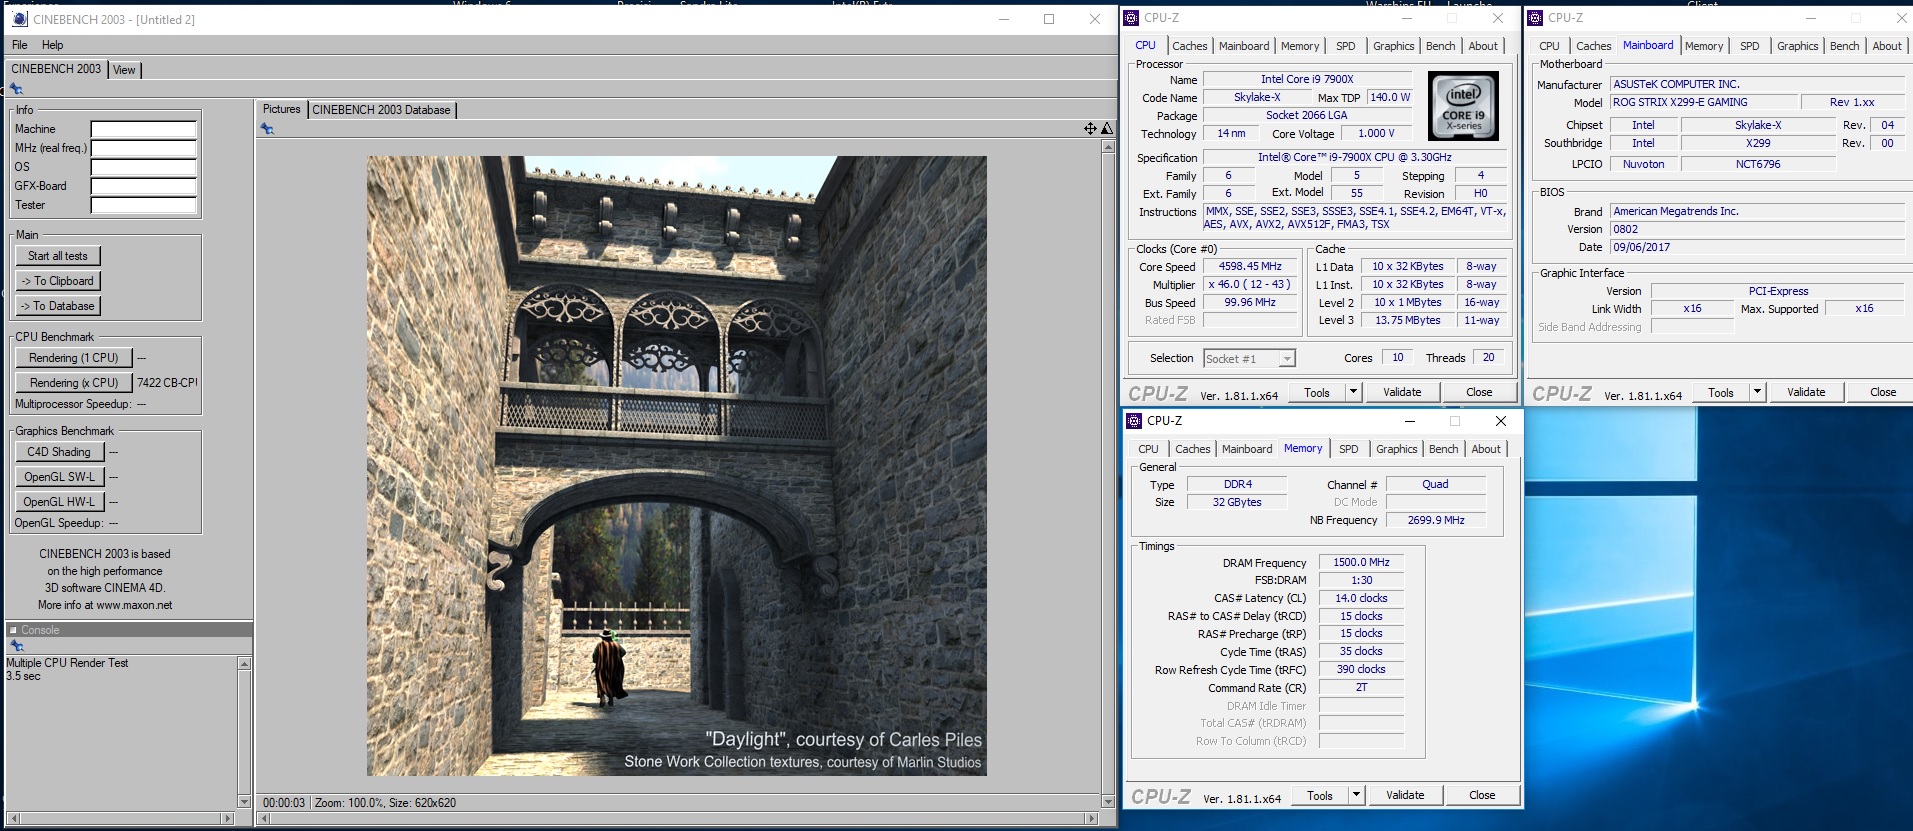Click the Pictures panel scroll-down arrow
The height and width of the screenshot is (831, 1913).
tap(1107, 801)
